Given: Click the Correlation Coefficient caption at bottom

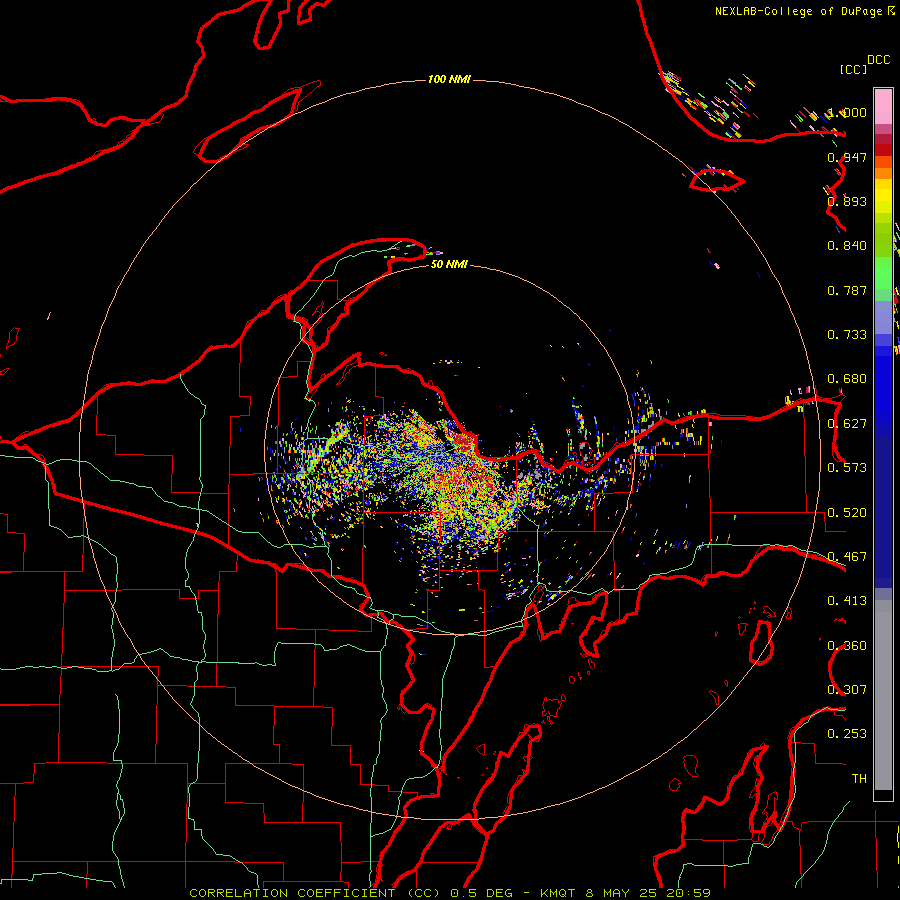Looking at the screenshot, I should 450,893.
